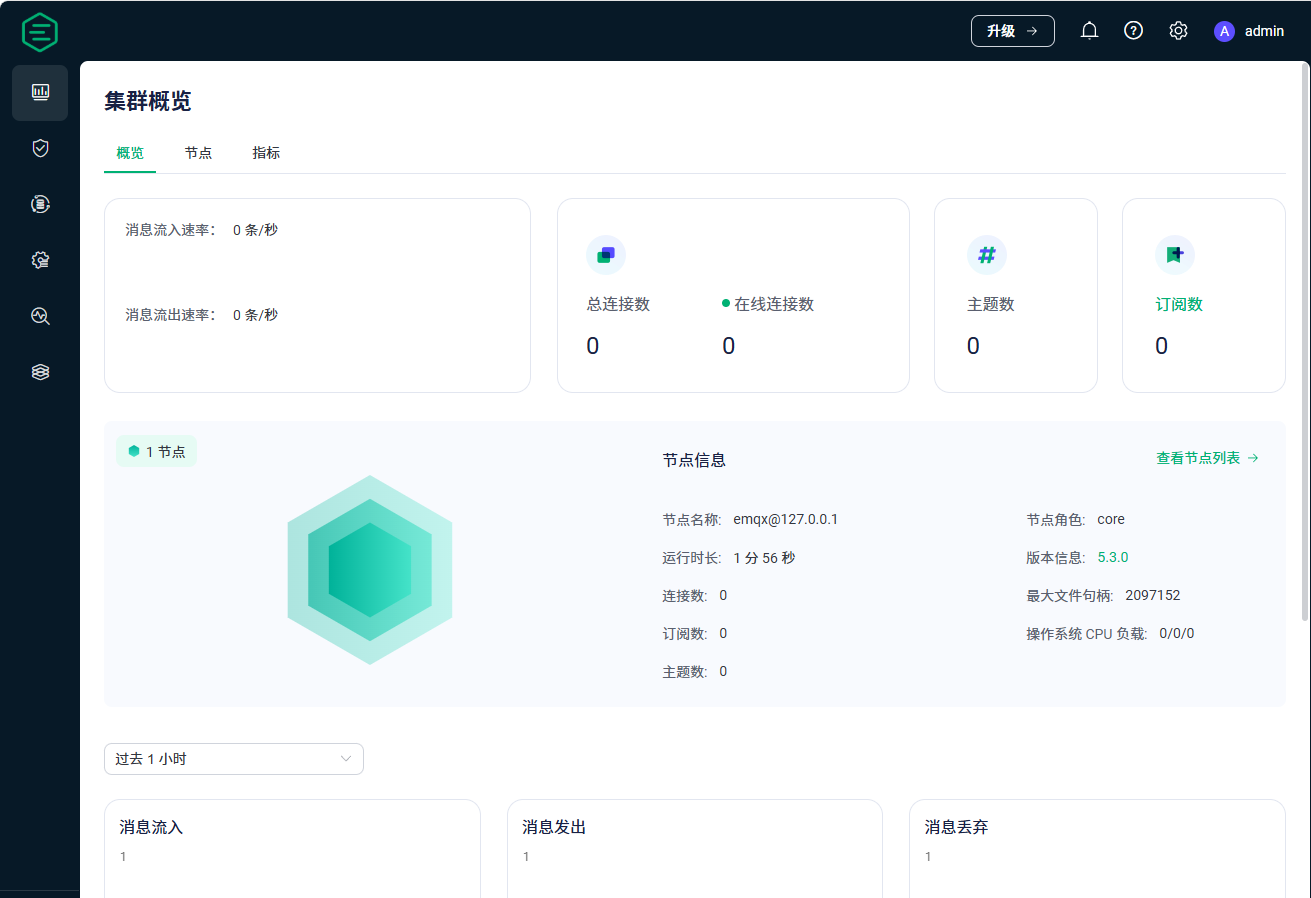Click the EMQX logo icon
Viewport: 1311px width, 898px height.
(x=40, y=32)
